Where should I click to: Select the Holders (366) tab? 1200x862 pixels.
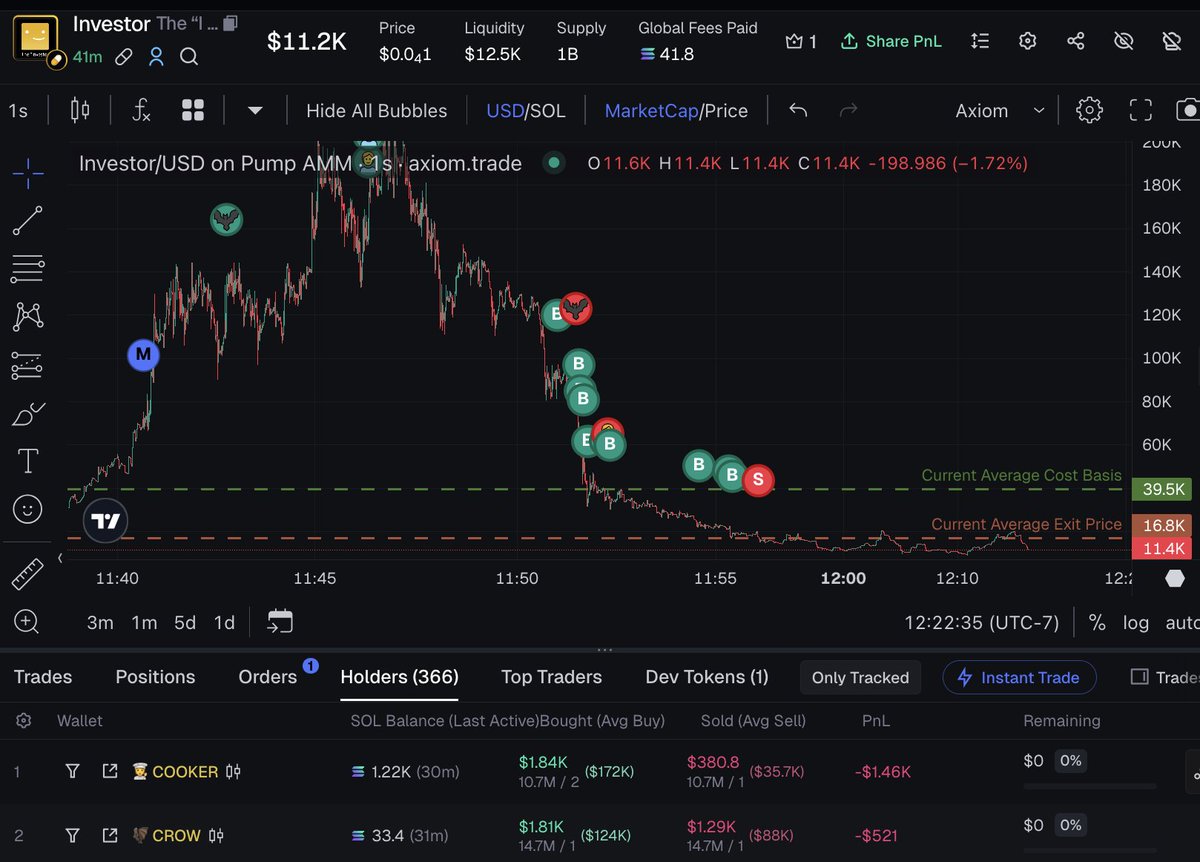point(399,677)
